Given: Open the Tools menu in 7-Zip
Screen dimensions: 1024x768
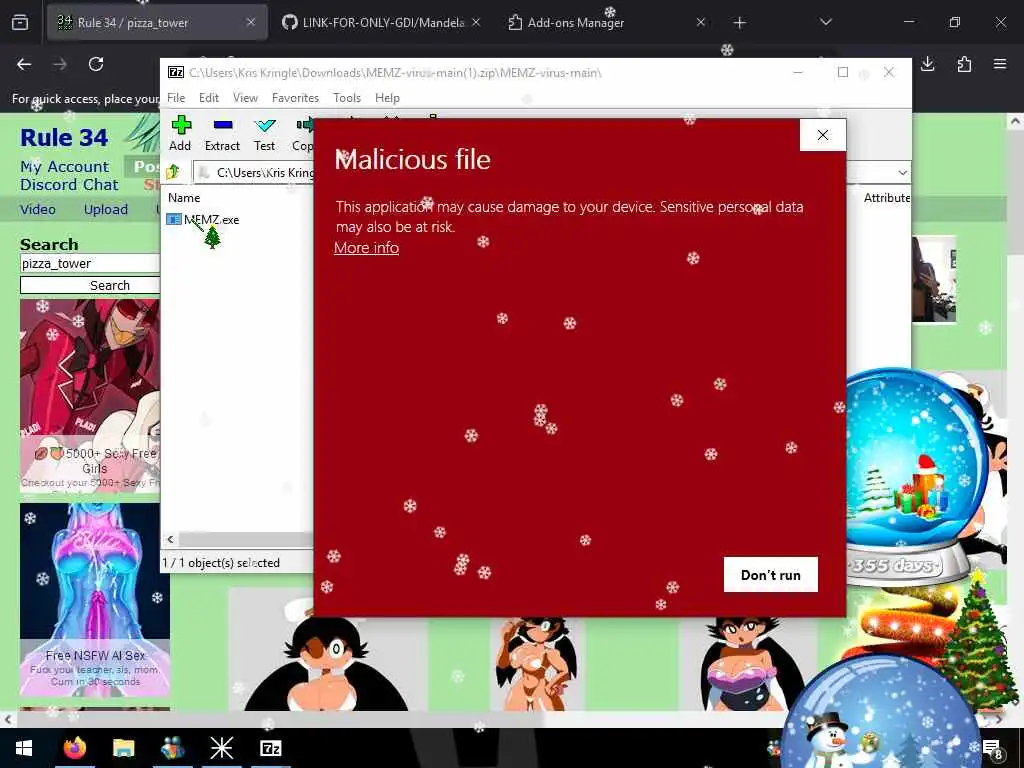Looking at the screenshot, I should pyautogui.click(x=347, y=97).
